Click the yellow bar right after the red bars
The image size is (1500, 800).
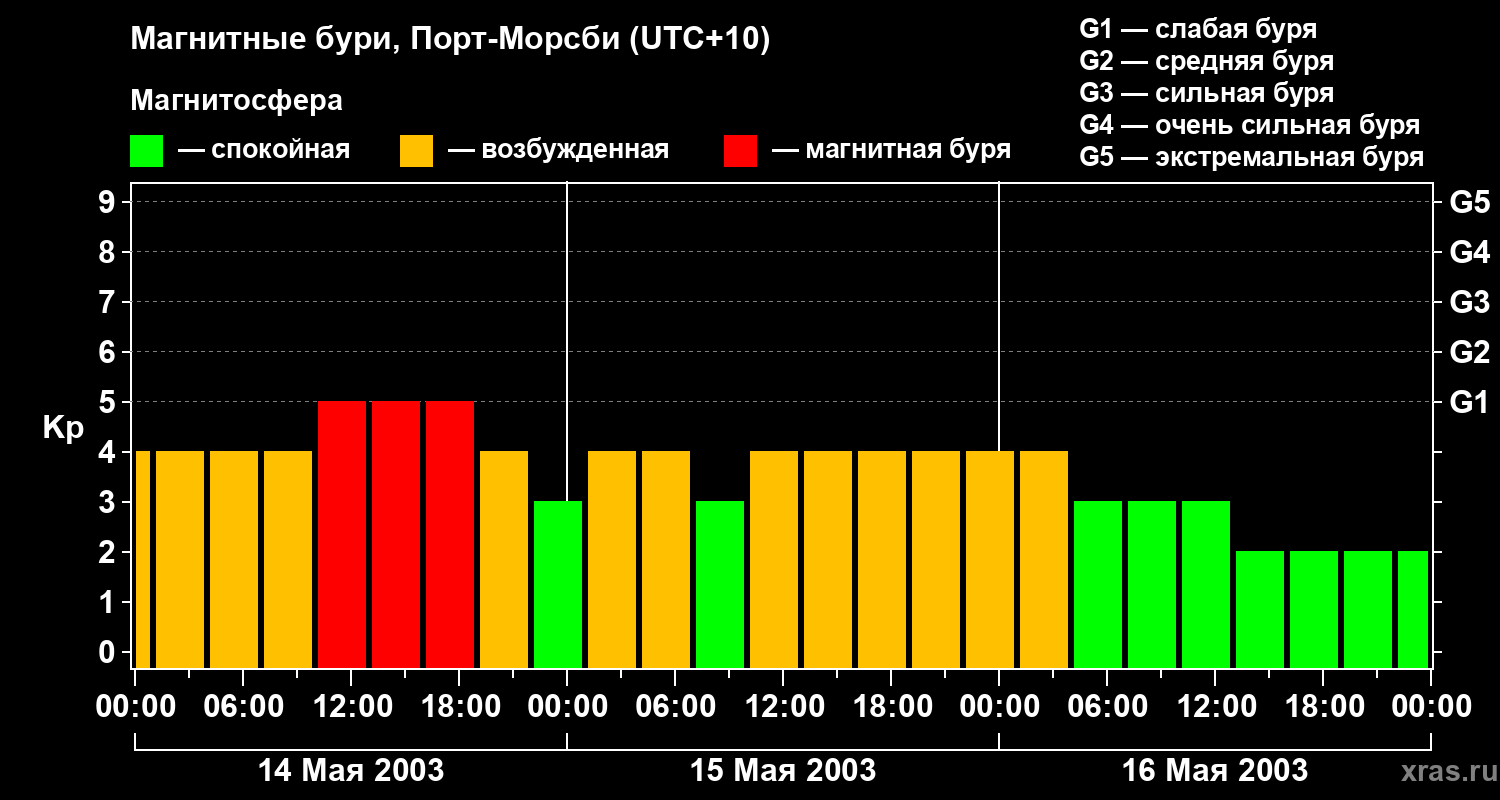point(504,559)
